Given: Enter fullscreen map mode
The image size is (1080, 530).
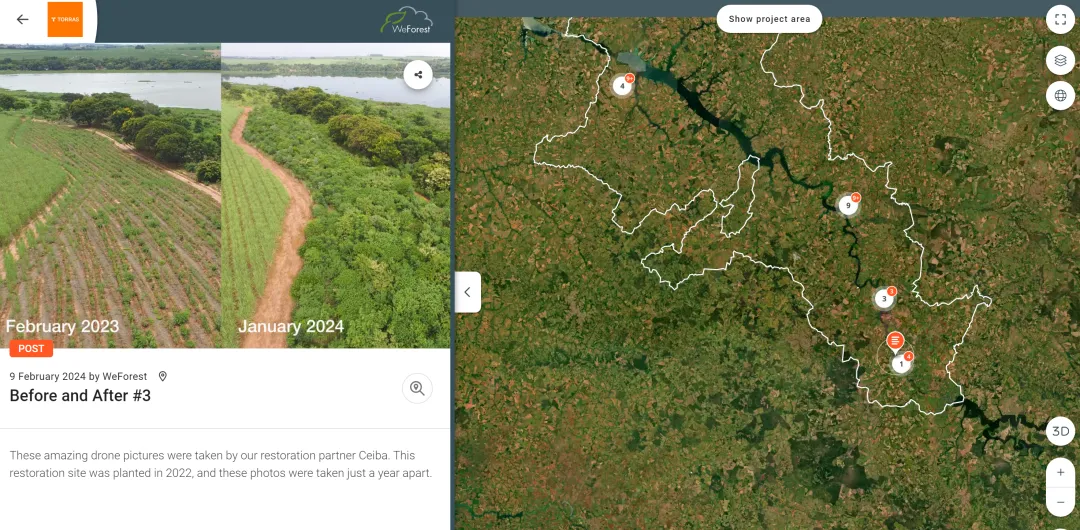Looking at the screenshot, I should pyautogui.click(x=1060, y=19).
